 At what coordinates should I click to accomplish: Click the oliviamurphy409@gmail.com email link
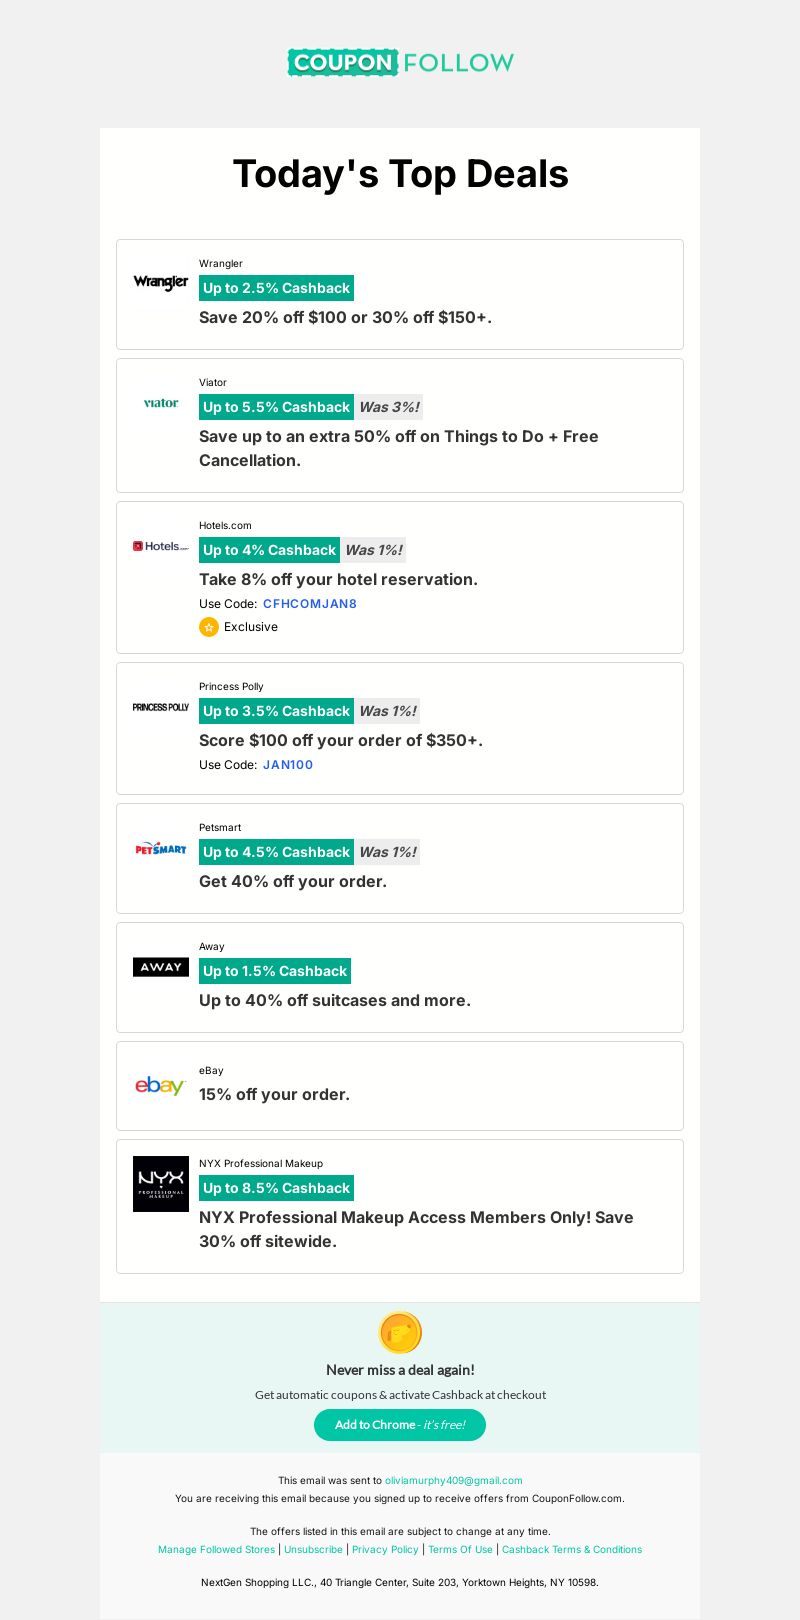pos(454,1481)
